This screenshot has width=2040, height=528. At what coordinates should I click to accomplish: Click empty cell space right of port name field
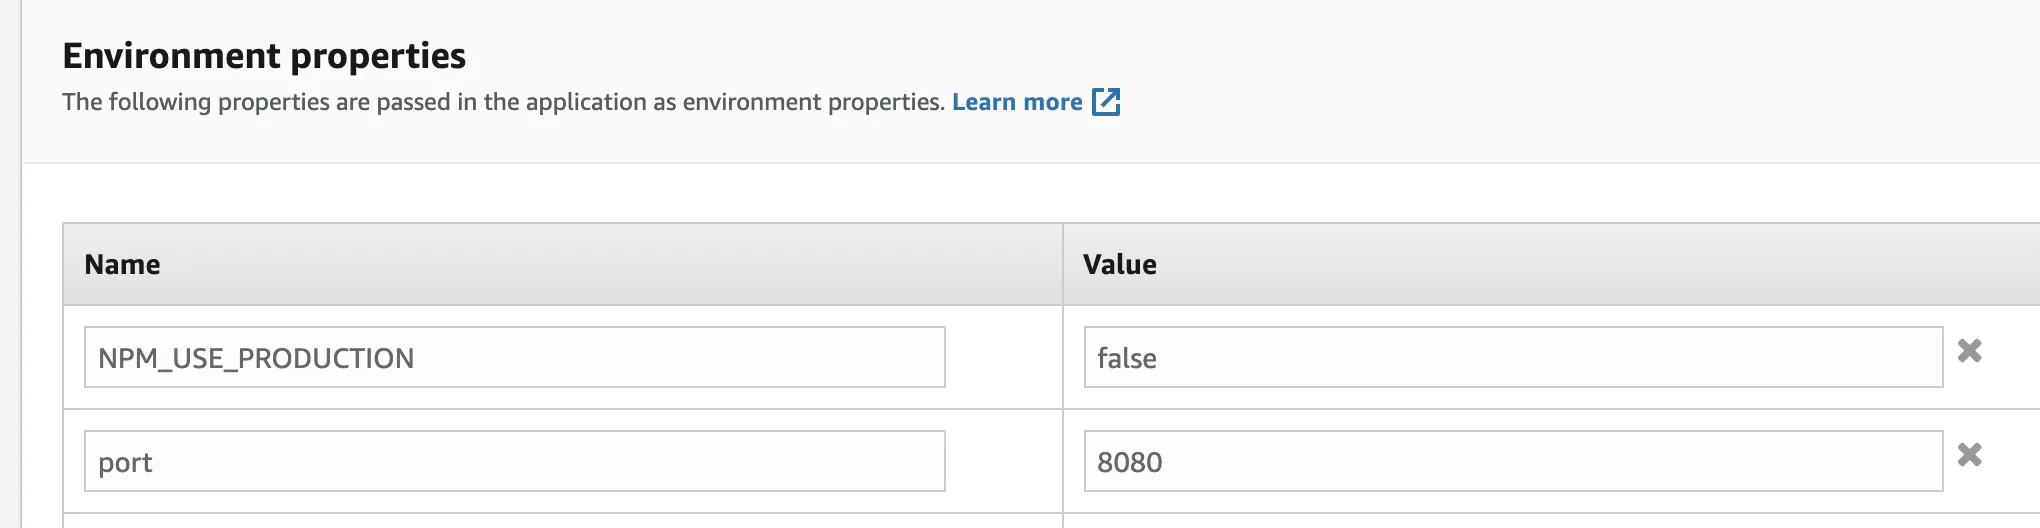click(x=1003, y=461)
